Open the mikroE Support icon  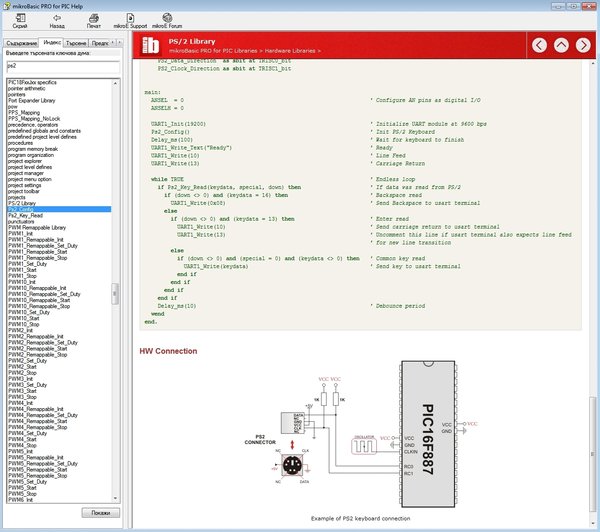coord(130,18)
